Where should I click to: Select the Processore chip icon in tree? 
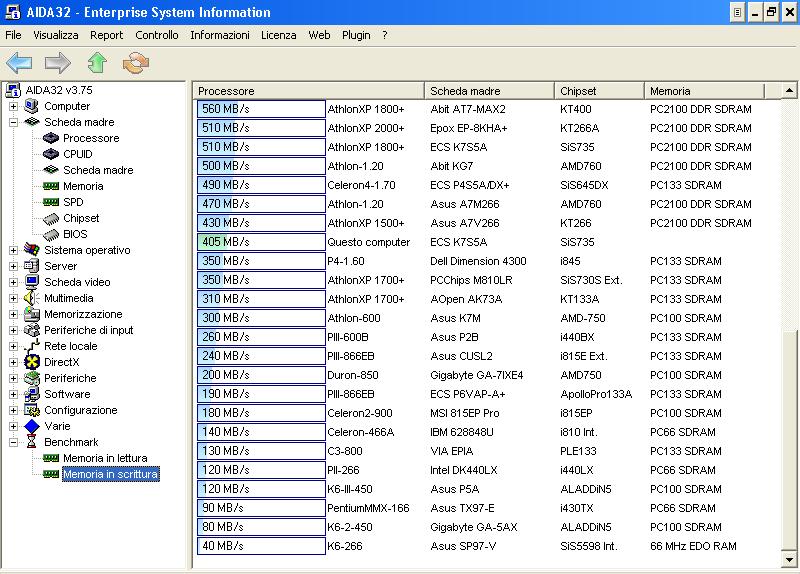click(x=51, y=138)
